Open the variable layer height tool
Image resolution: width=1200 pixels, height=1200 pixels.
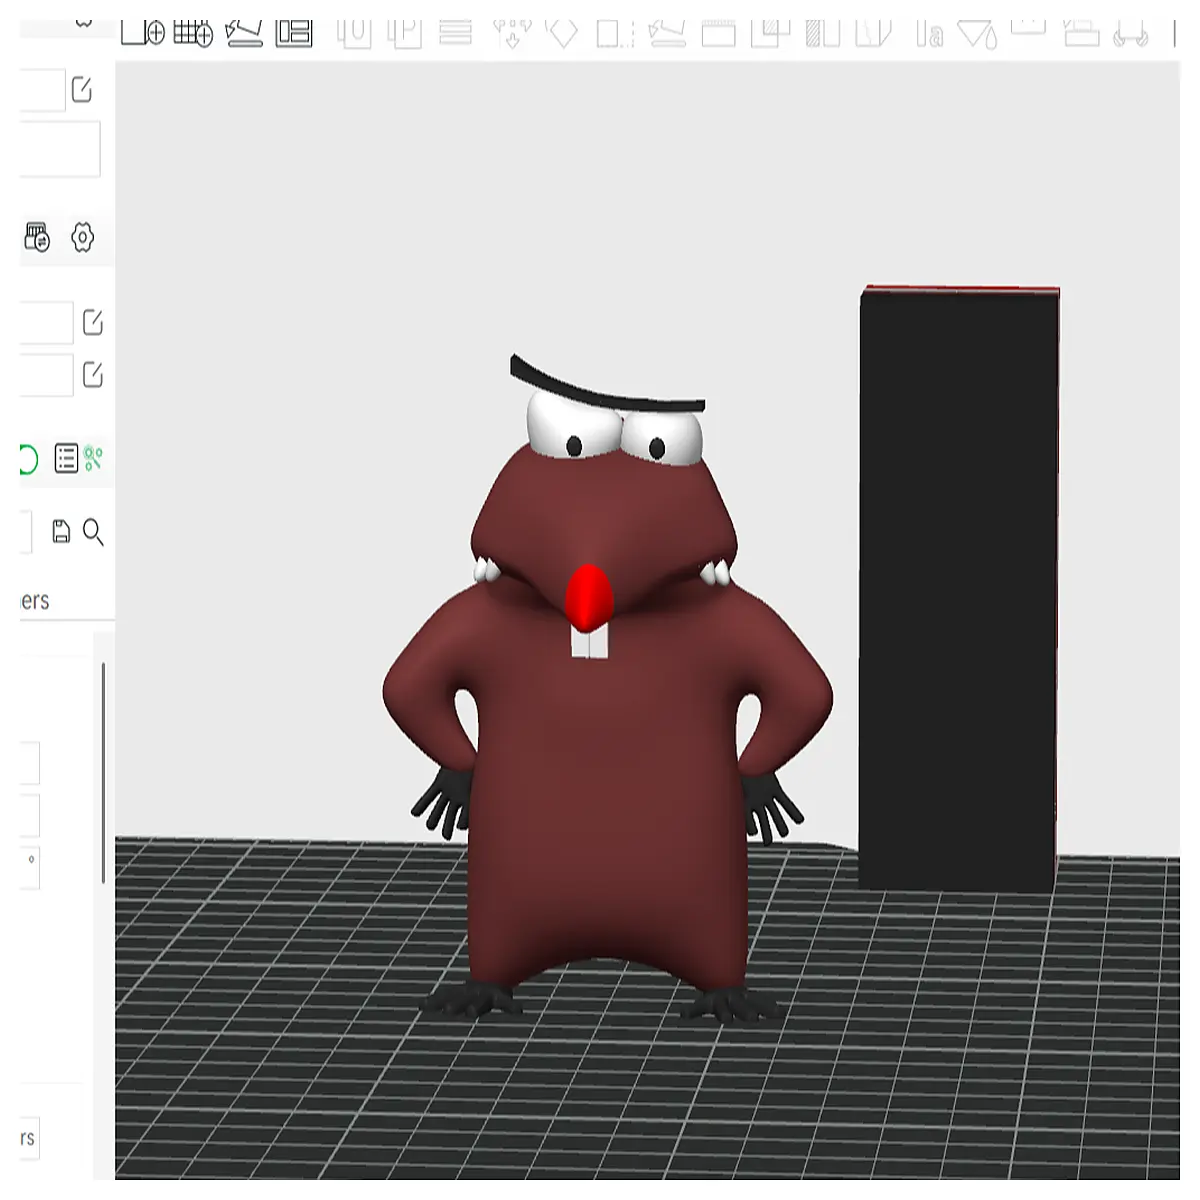pyautogui.click(x=455, y=34)
